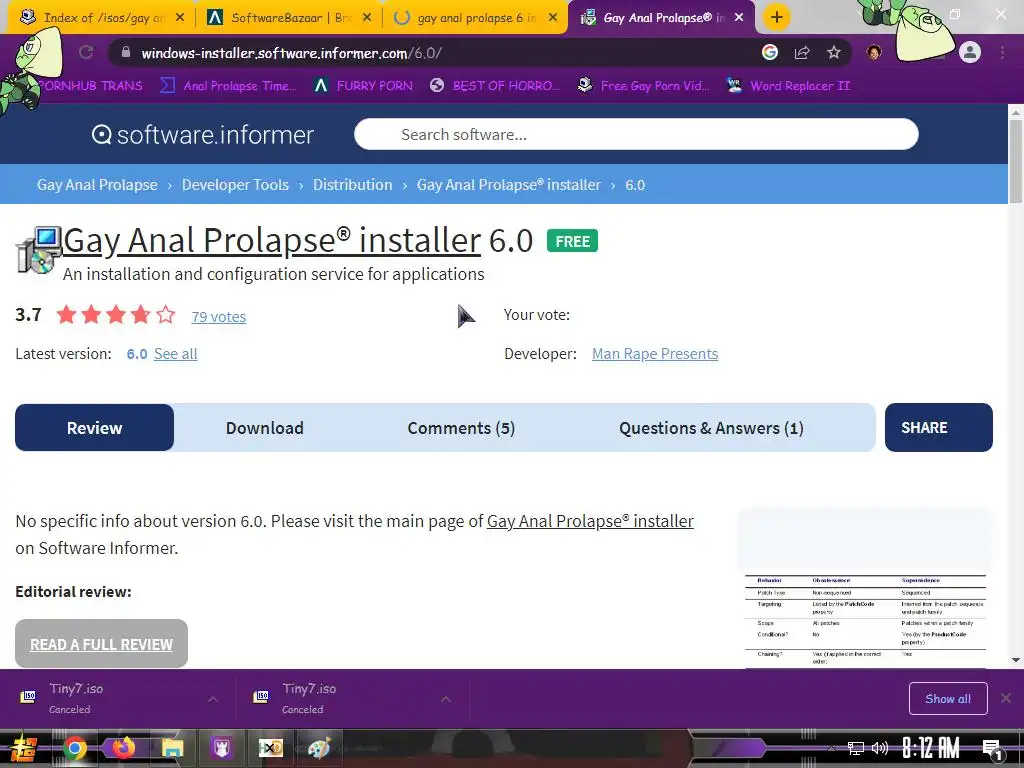This screenshot has height=768, width=1024.
Task: Close the downloads bar with the X
Action: coord(1006,698)
